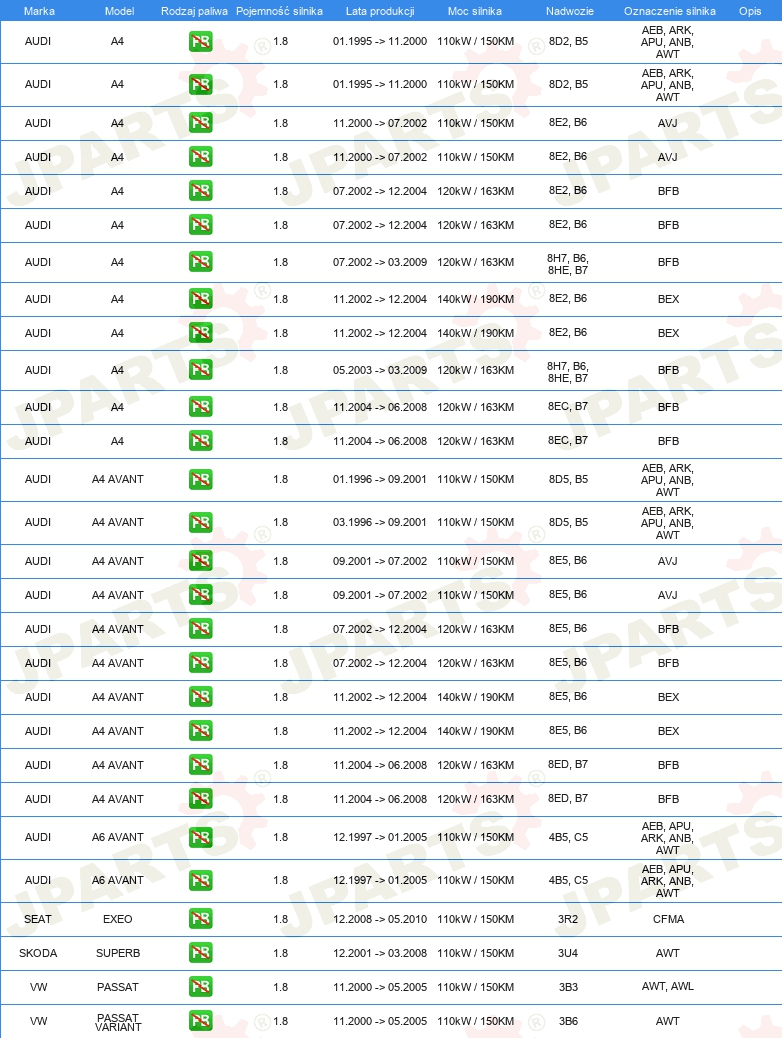Viewport: 782px width, 1038px height.
Task: Click the fuel type icon in SKODA SUPERB row
Action: (x=201, y=953)
